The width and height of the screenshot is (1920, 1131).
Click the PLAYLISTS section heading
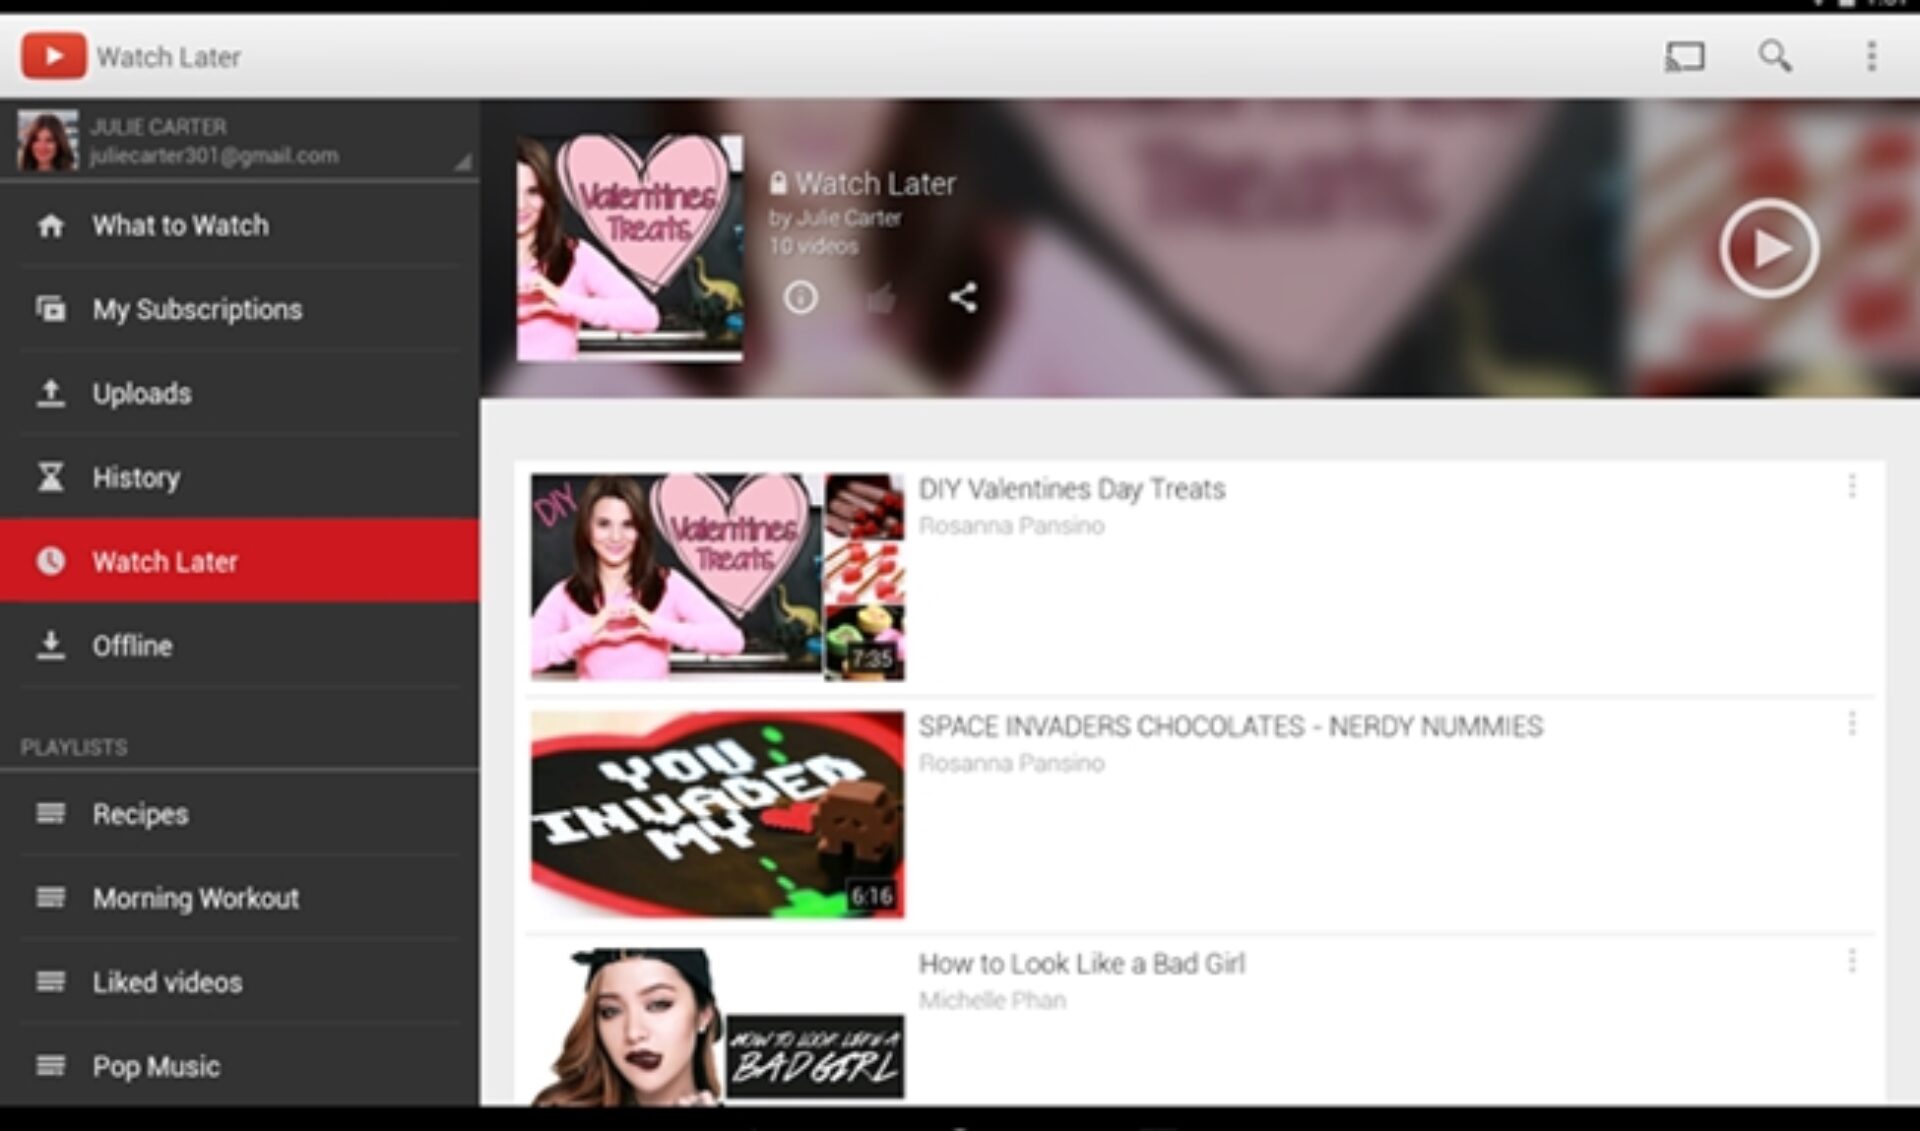click(74, 747)
